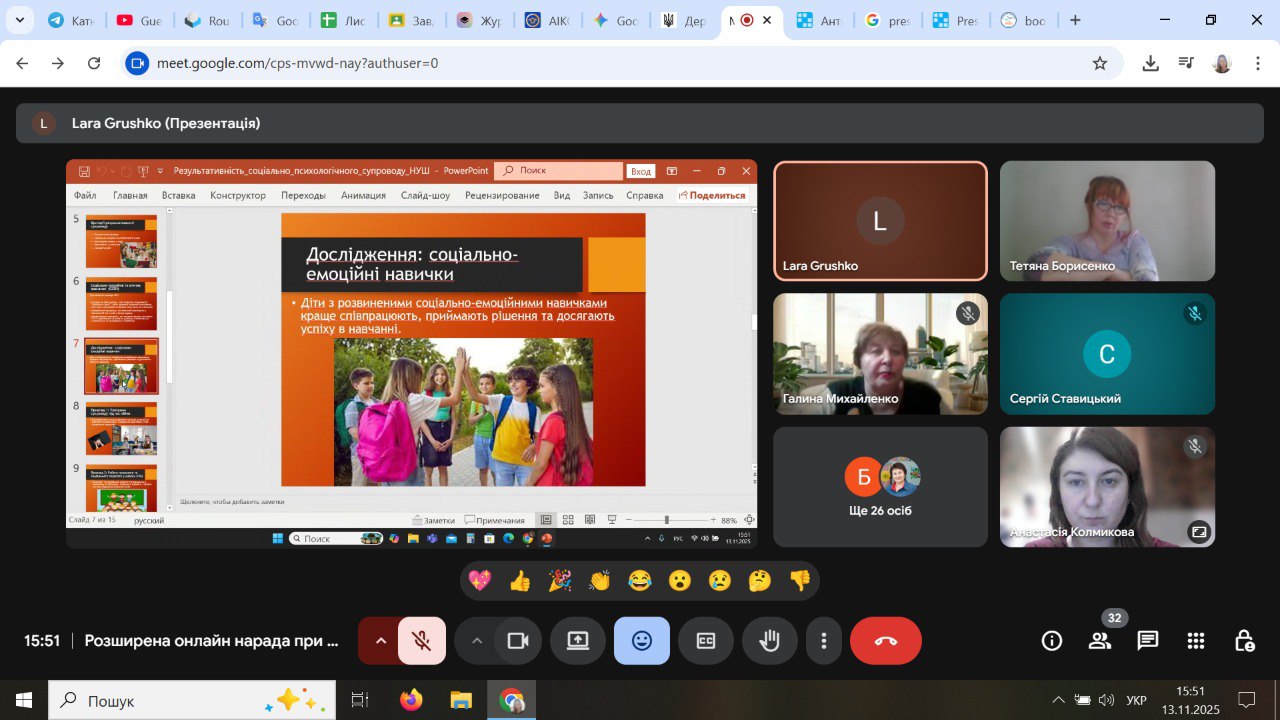Open meeting details info icon
The width and height of the screenshot is (1280, 720).
[x=1052, y=641]
